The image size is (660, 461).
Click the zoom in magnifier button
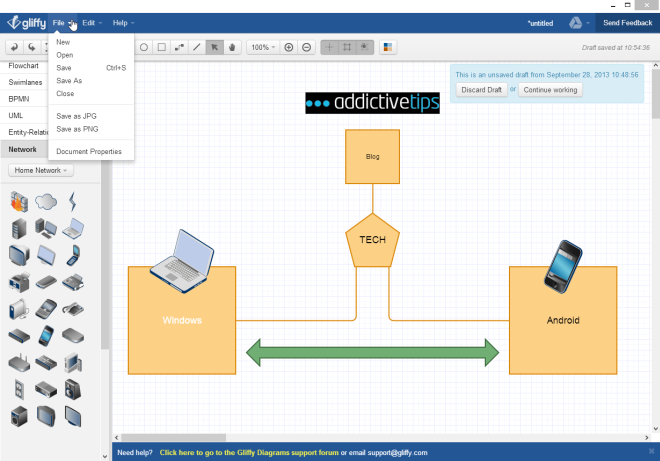pyautogui.click(x=289, y=47)
